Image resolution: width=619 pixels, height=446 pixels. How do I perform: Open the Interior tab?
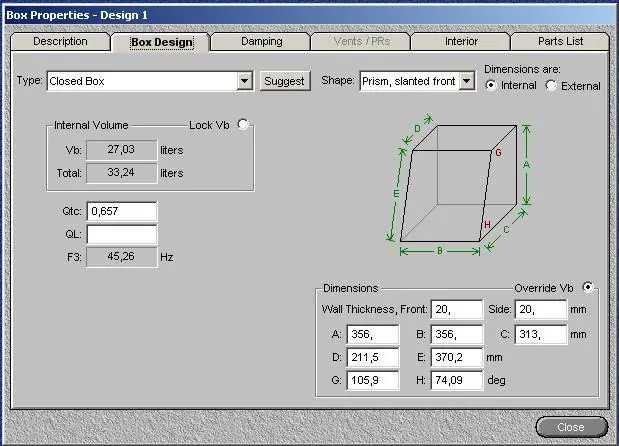pyautogui.click(x=461, y=41)
